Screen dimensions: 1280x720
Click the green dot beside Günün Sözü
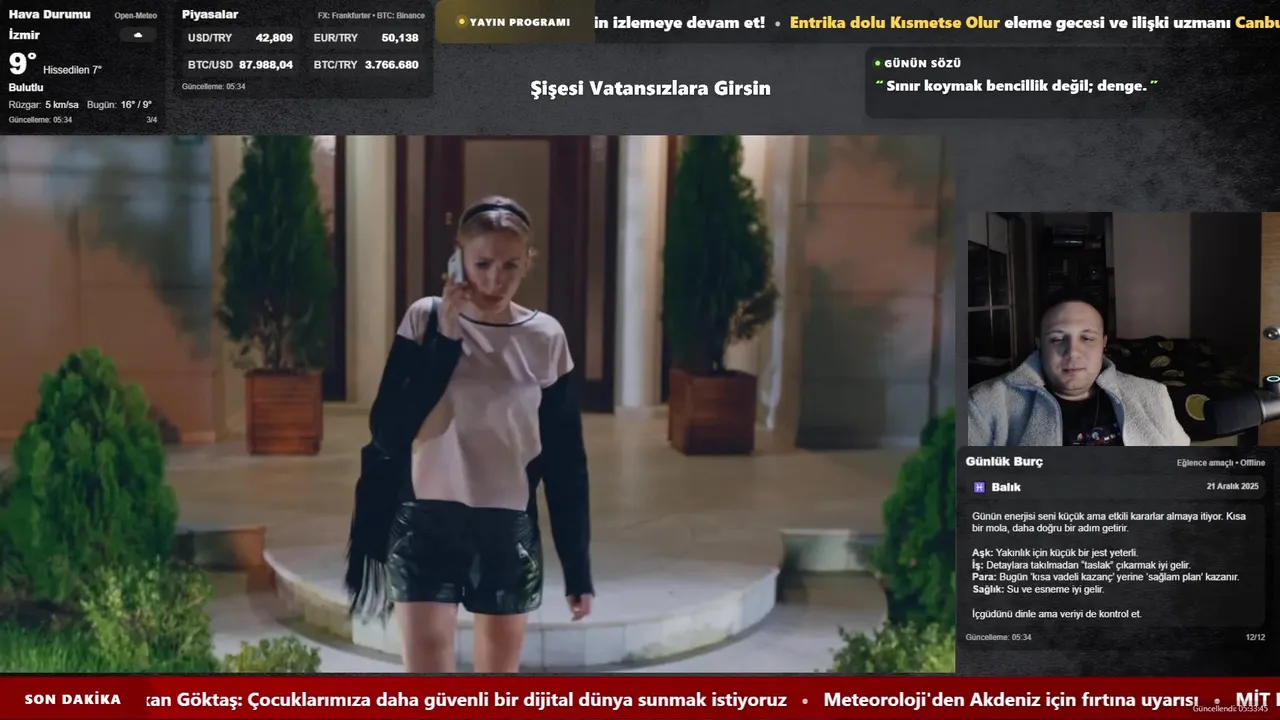coord(878,63)
